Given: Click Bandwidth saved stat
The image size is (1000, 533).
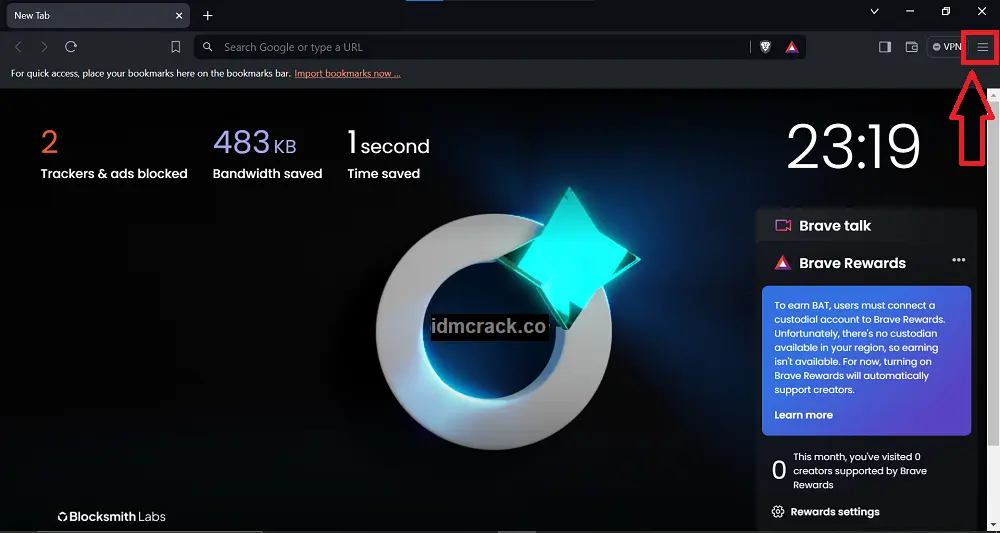Looking at the screenshot, I should click(x=267, y=154).
